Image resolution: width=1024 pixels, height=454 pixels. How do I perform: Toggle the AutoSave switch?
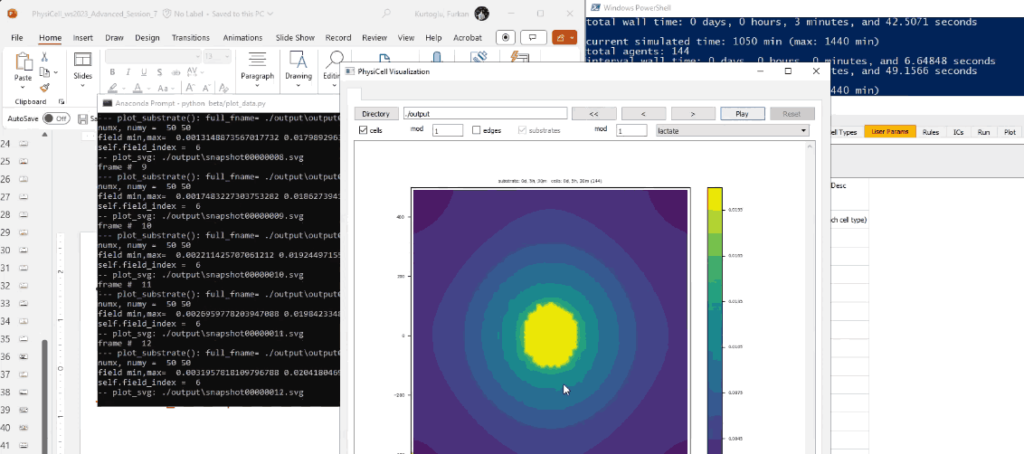tap(55, 118)
